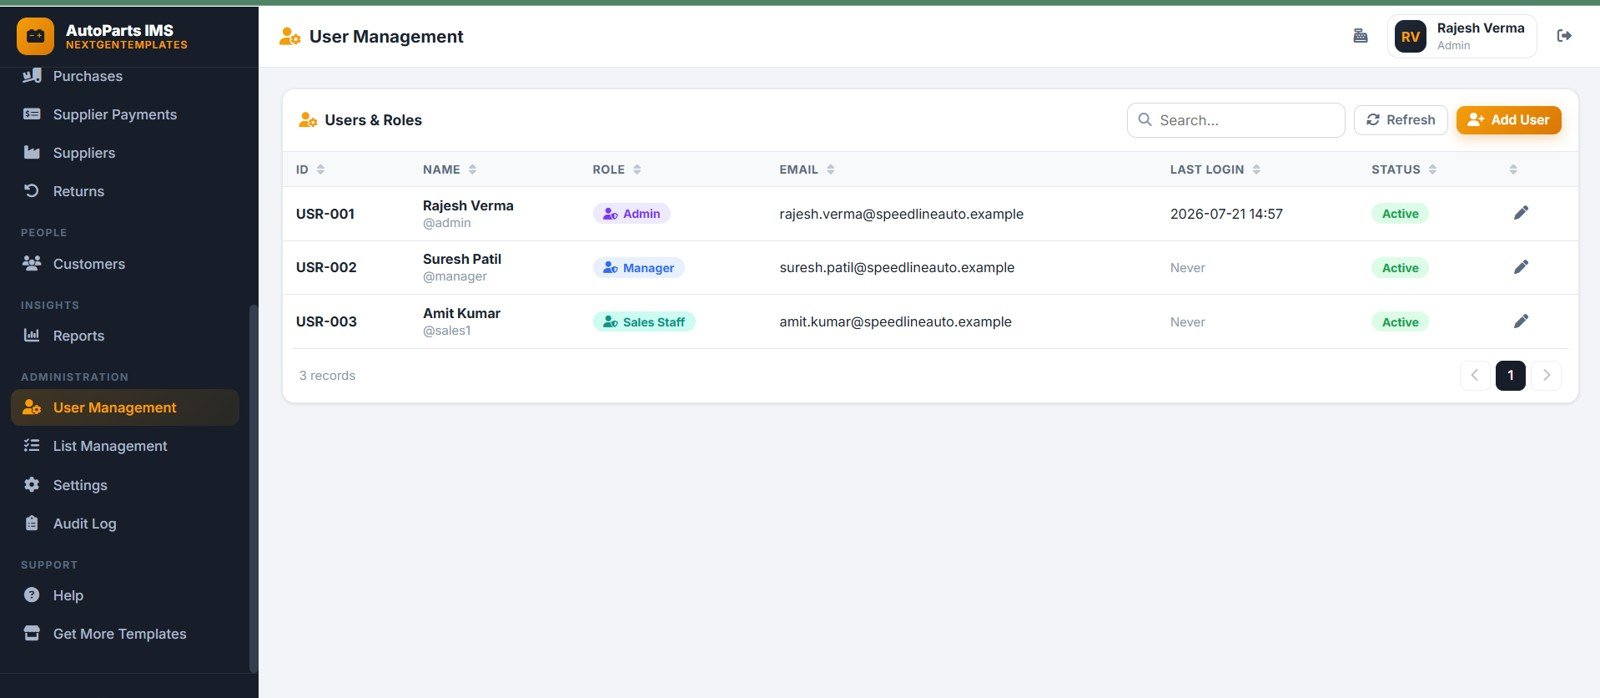This screenshot has height=698, width=1600.
Task: Open the Returns page
Action: [125, 191]
